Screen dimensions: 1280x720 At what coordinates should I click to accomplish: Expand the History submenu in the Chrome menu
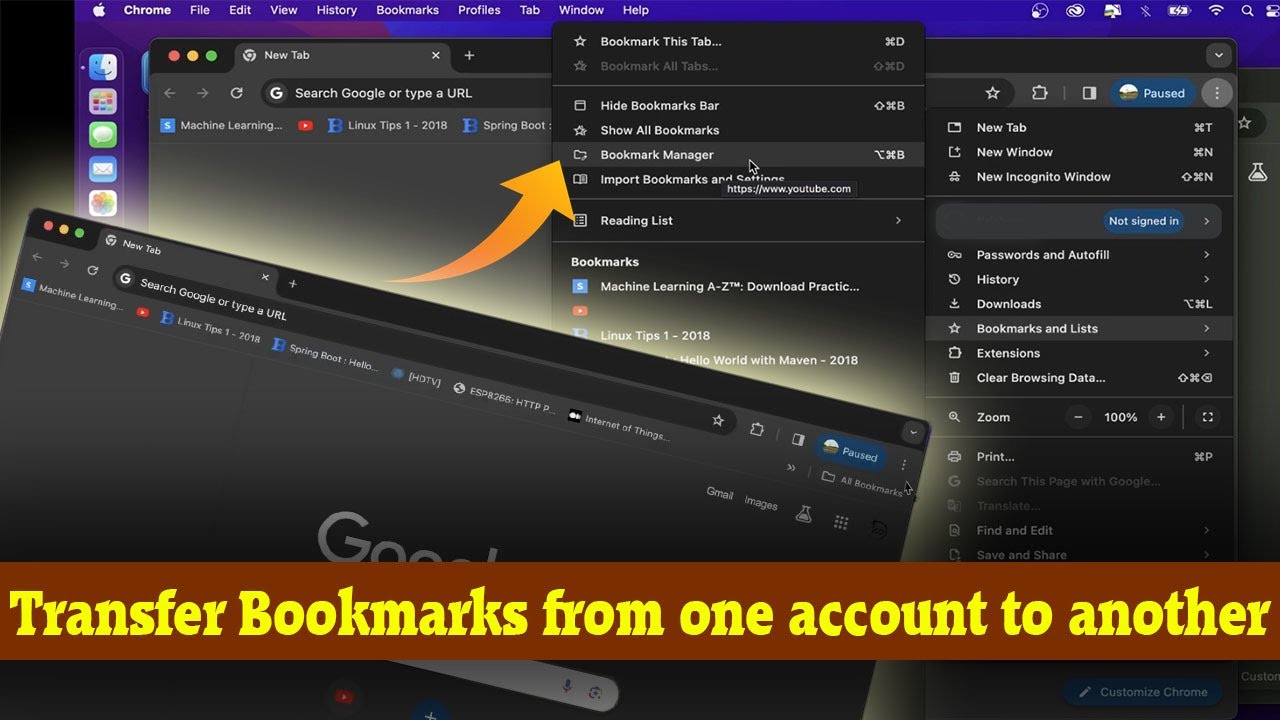pos(1079,279)
